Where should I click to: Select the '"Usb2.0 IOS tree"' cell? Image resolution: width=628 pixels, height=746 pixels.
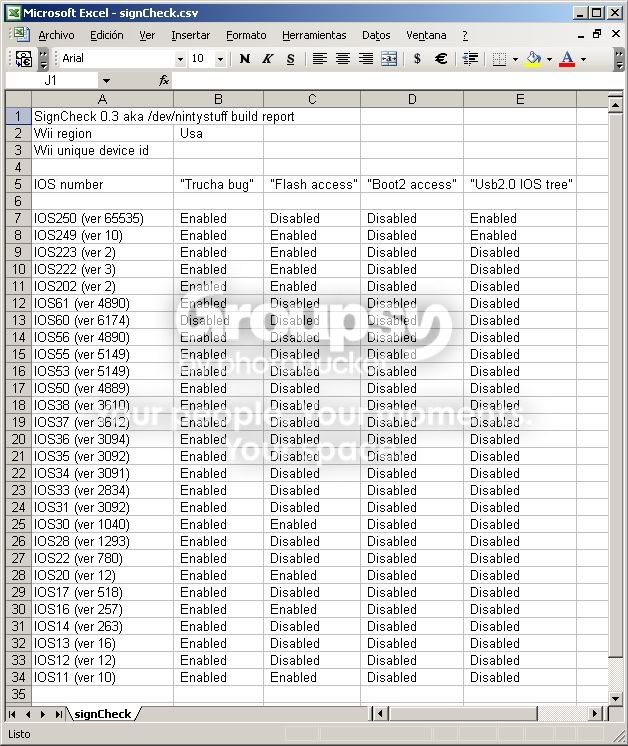(520, 185)
